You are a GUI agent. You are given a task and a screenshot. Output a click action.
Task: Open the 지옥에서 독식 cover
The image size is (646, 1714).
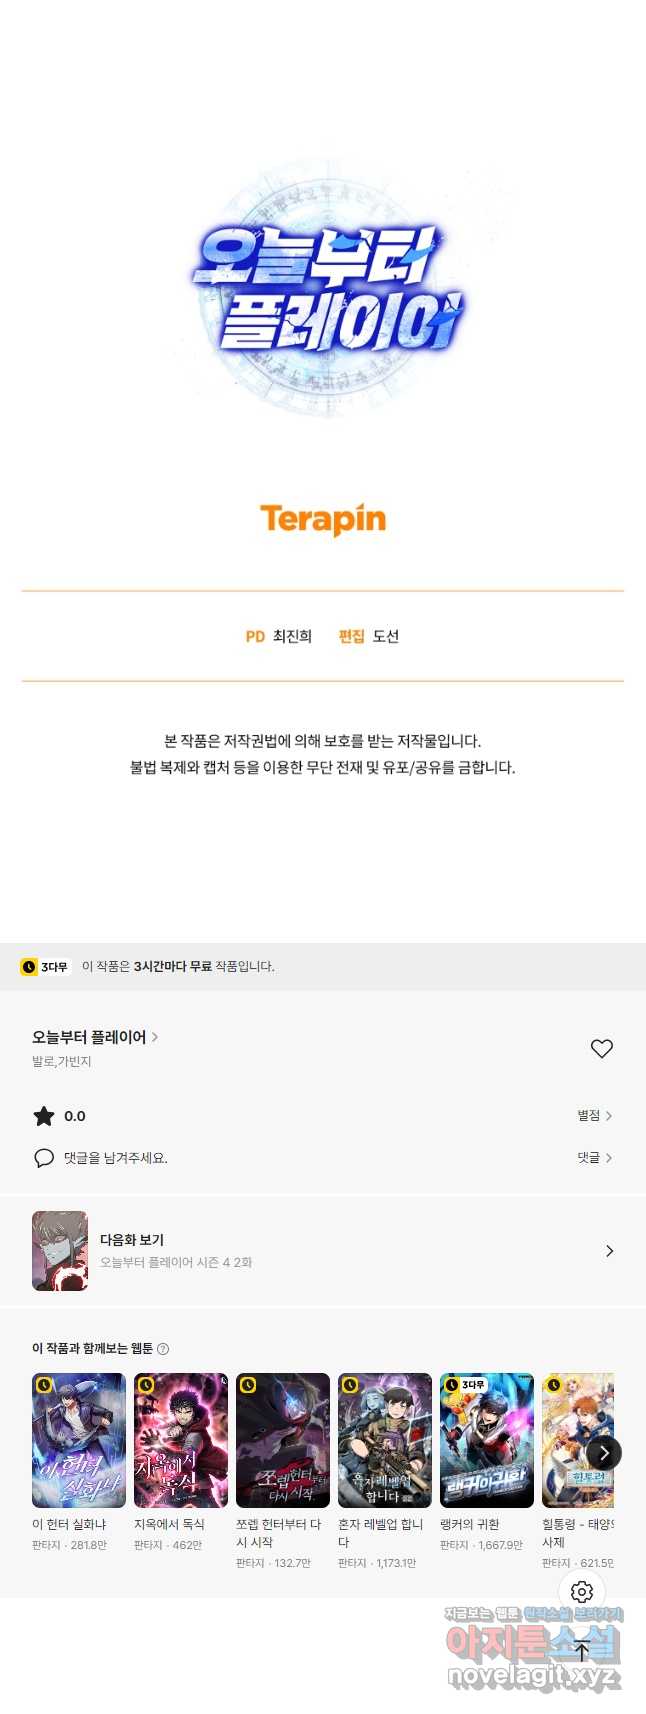[181, 1440]
